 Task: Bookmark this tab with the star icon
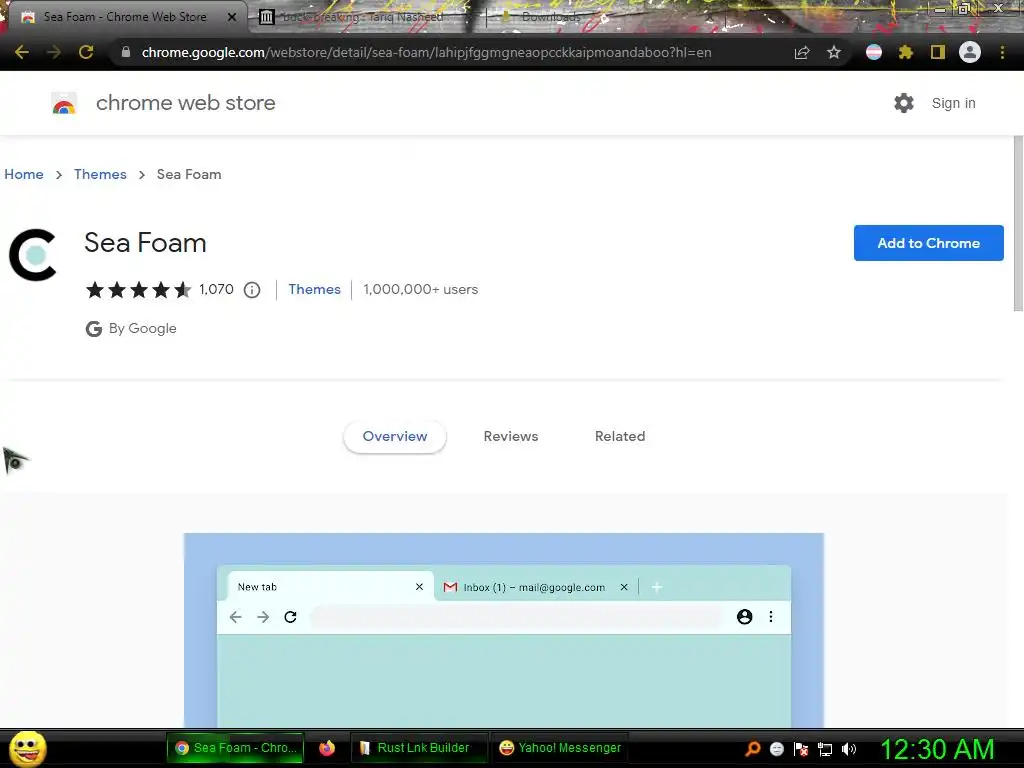[x=833, y=52]
